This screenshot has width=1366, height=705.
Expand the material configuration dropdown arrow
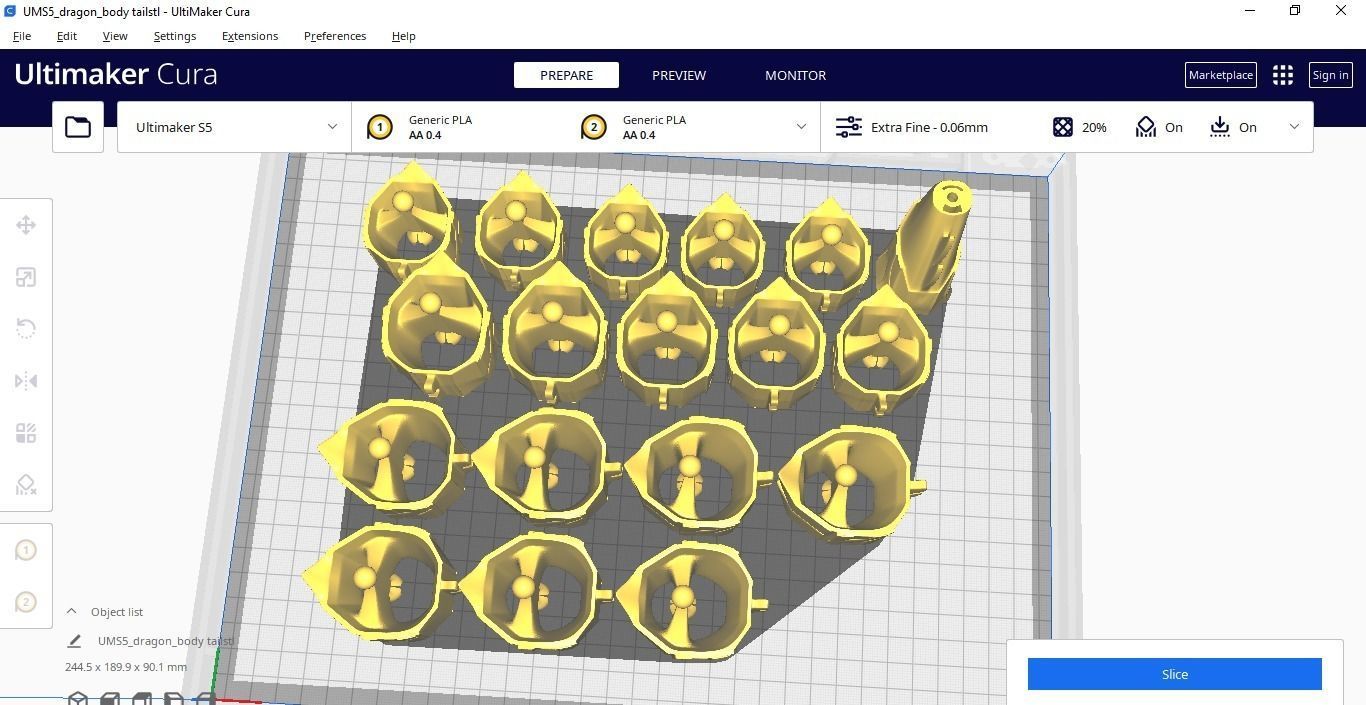pyautogui.click(x=801, y=127)
